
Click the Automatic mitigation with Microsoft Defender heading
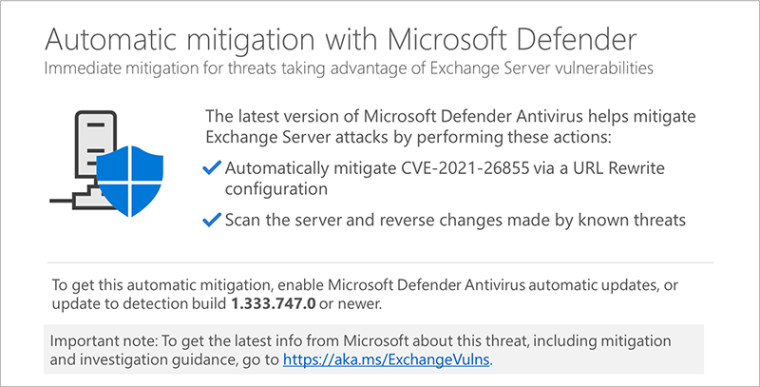point(341,40)
